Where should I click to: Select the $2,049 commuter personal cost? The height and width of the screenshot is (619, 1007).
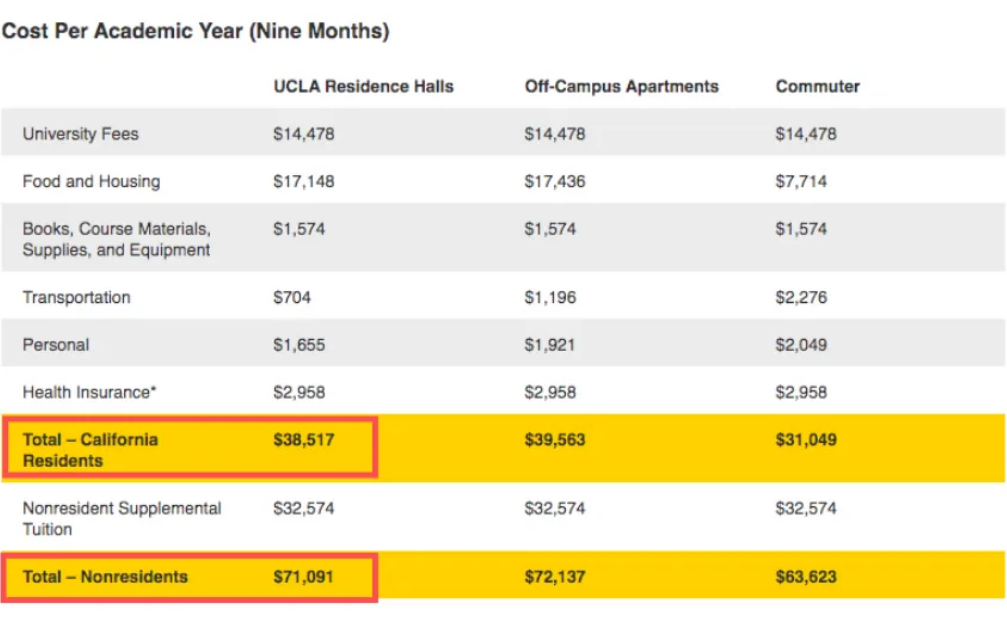(801, 345)
